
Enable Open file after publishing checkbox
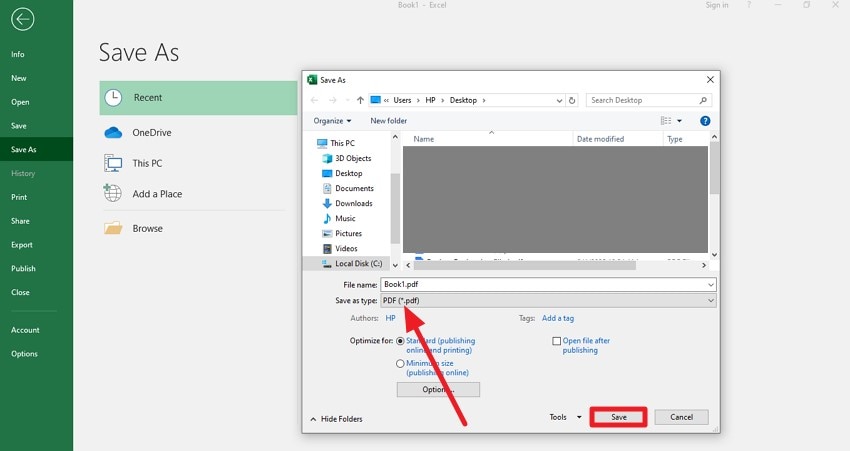(556, 341)
